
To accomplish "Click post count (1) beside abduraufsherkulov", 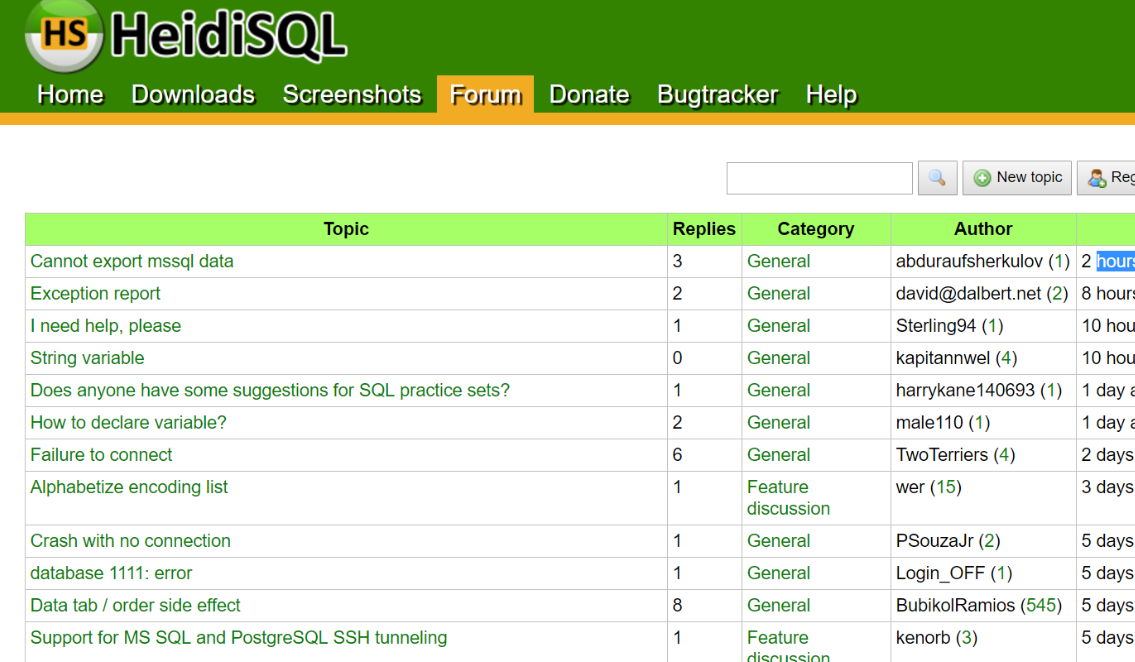I will (x=1059, y=261).
